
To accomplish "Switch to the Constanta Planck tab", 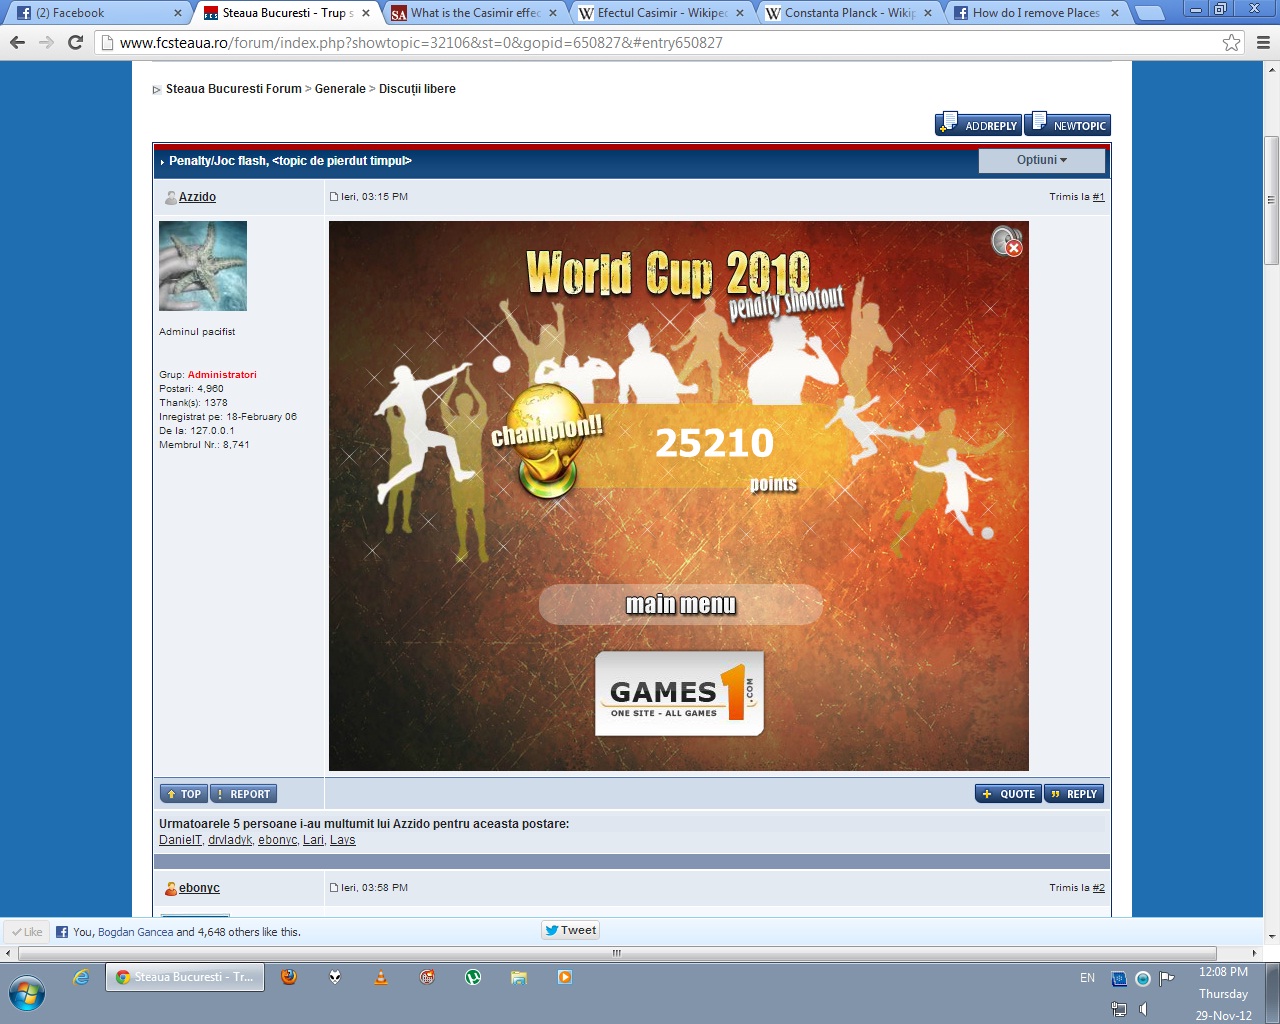I will [848, 13].
